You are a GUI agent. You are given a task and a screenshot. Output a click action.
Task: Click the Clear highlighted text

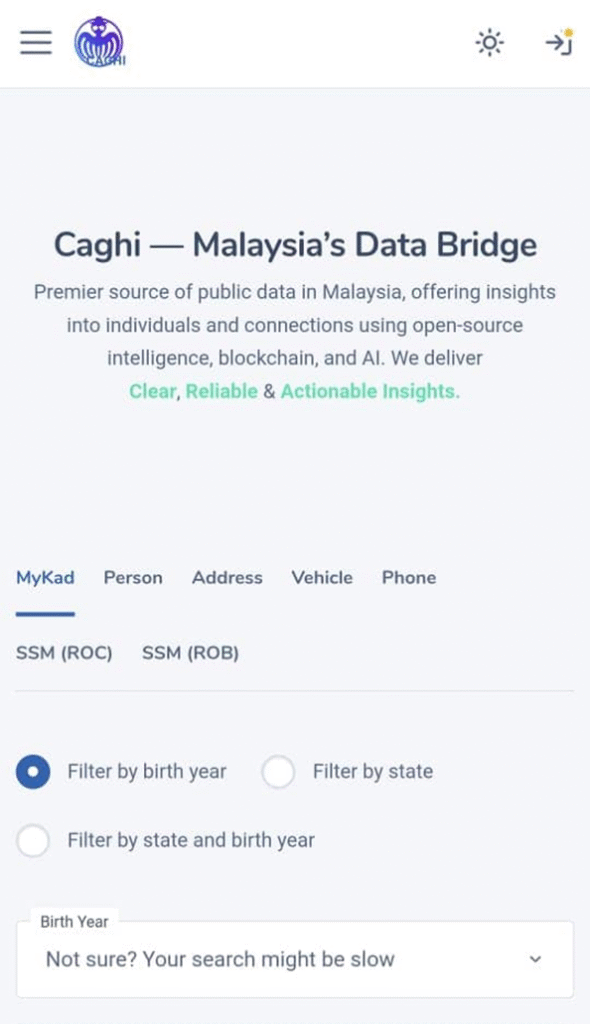(x=152, y=391)
